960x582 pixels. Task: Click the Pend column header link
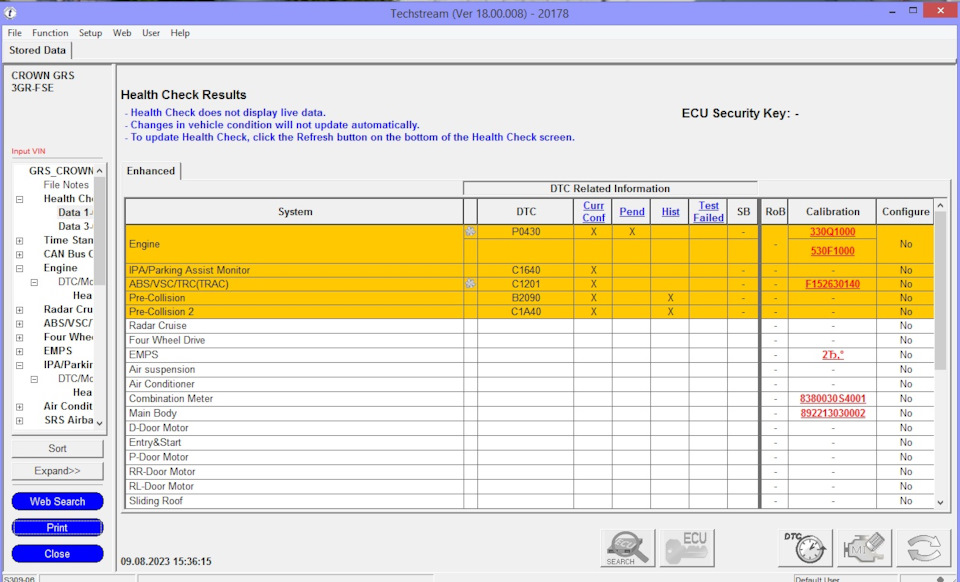[x=632, y=212]
